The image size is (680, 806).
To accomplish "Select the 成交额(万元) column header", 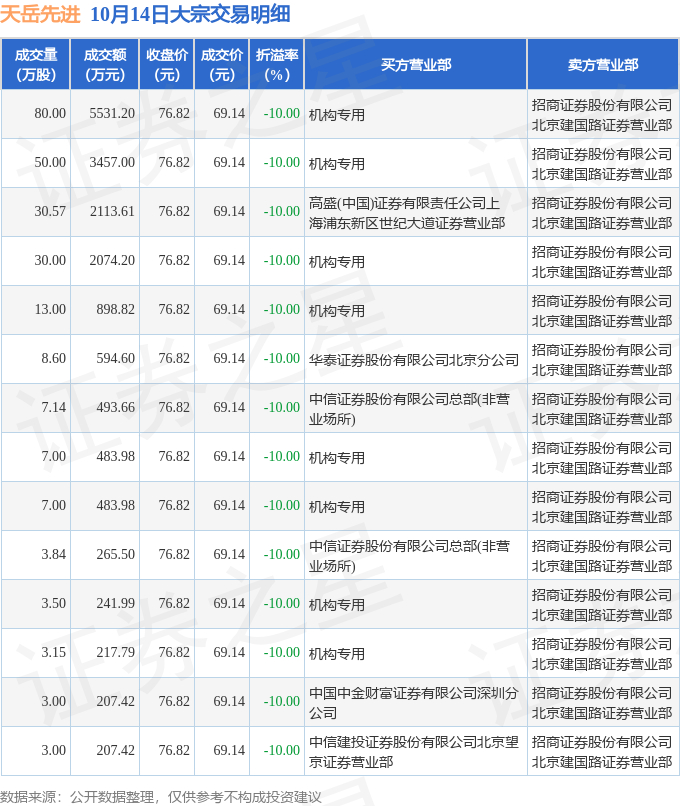I will 105,65.
